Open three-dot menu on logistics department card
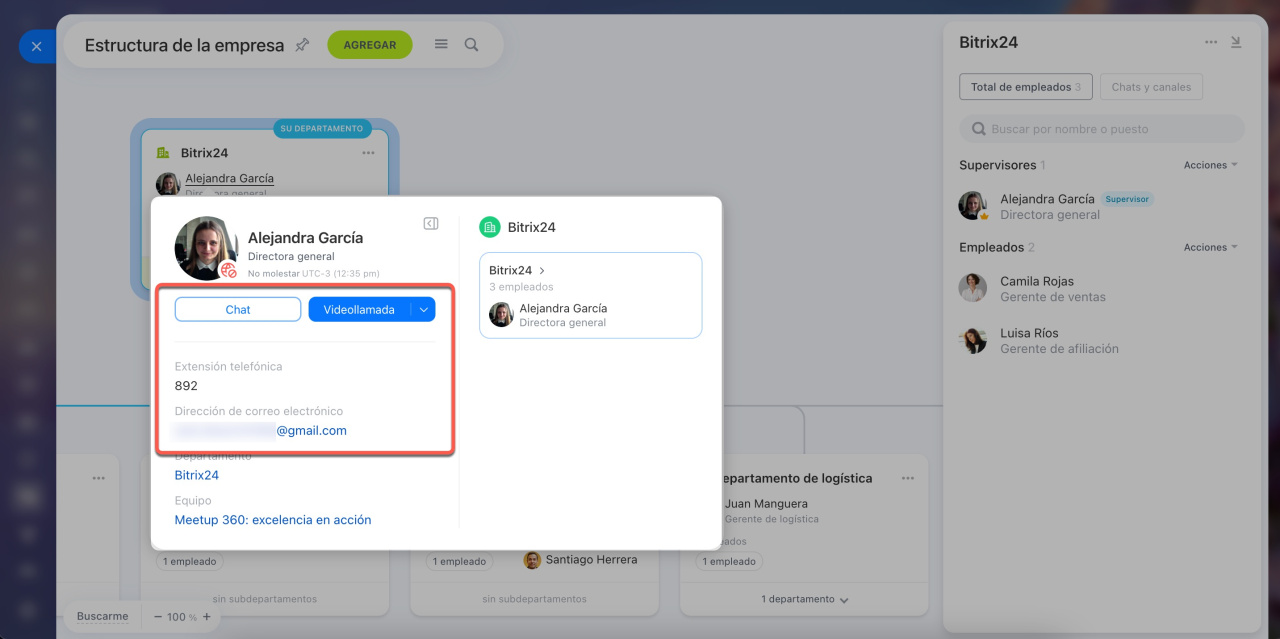 point(907,478)
